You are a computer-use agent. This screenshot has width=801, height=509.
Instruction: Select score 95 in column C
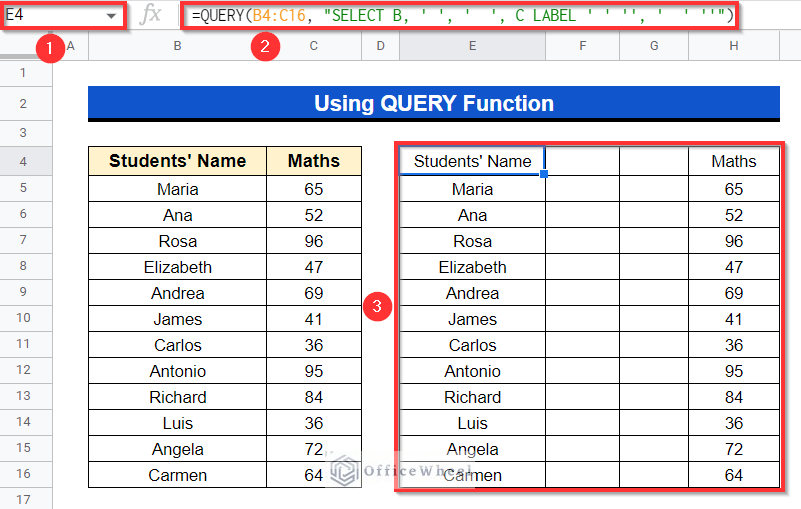314,372
